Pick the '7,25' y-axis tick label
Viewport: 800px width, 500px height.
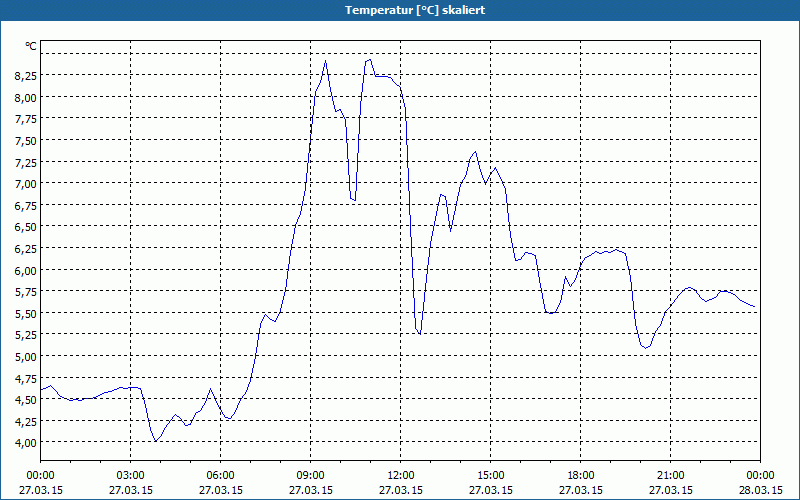[x=26, y=163]
